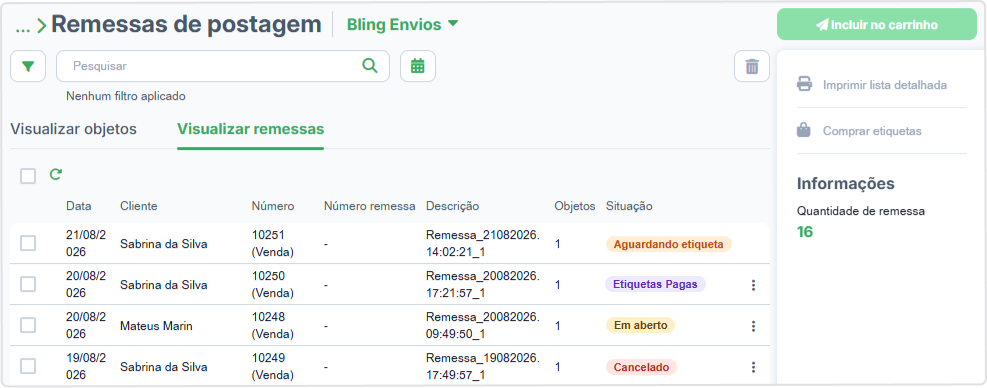987x388 pixels.
Task: Click the Descrição column header
Action: point(453,206)
